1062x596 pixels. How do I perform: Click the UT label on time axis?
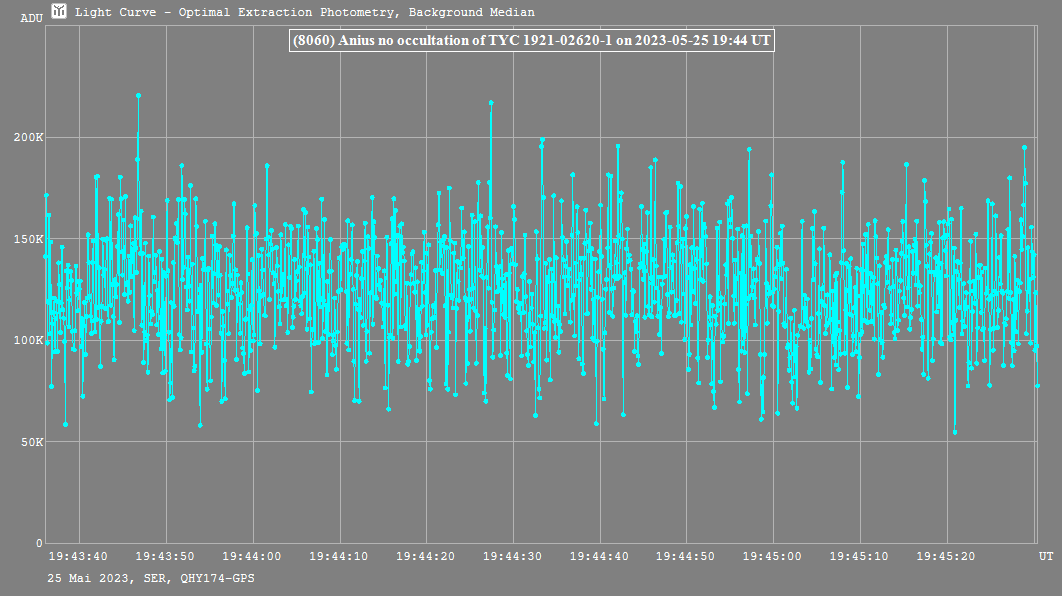[x=1045, y=556]
